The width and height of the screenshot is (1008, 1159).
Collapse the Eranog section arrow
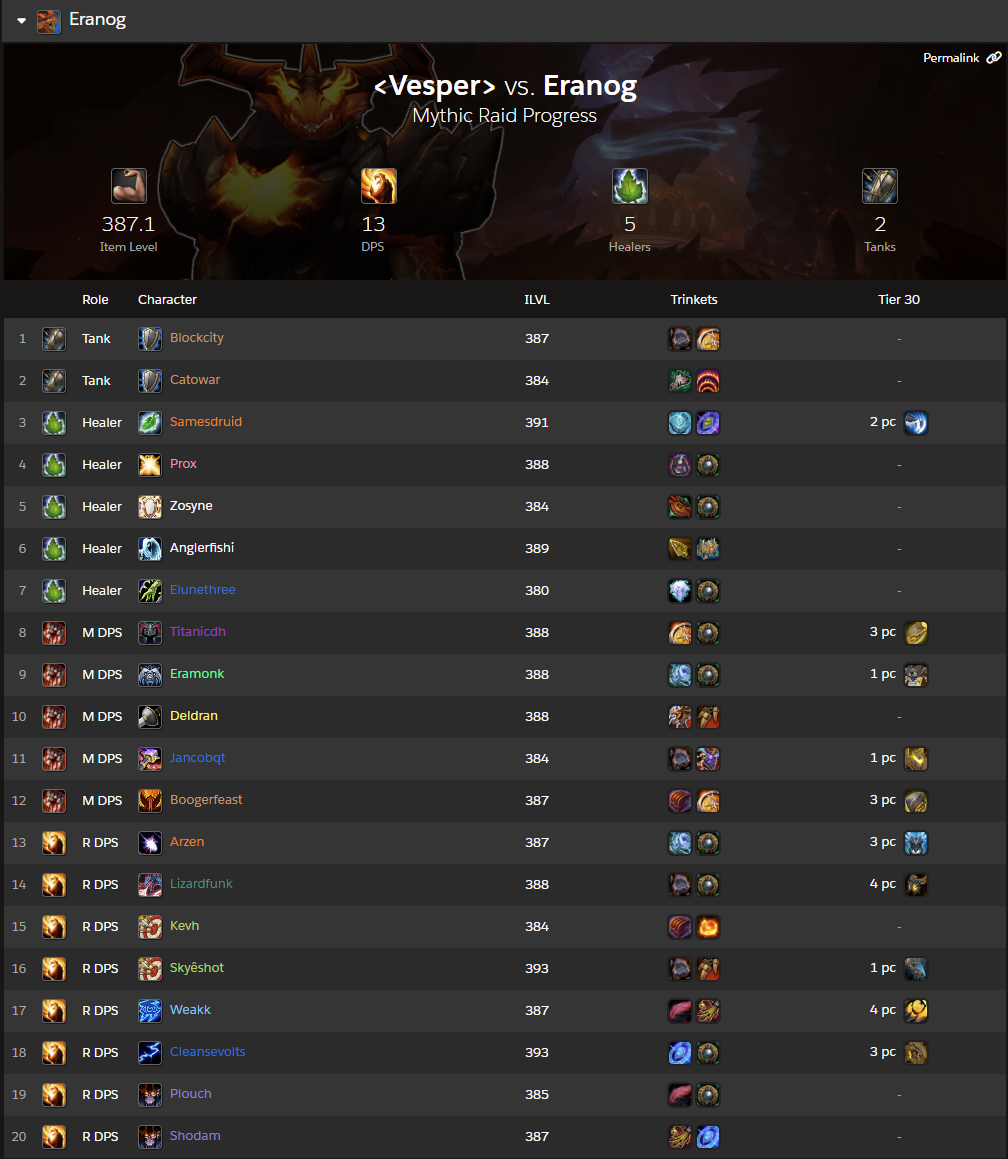coord(21,21)
